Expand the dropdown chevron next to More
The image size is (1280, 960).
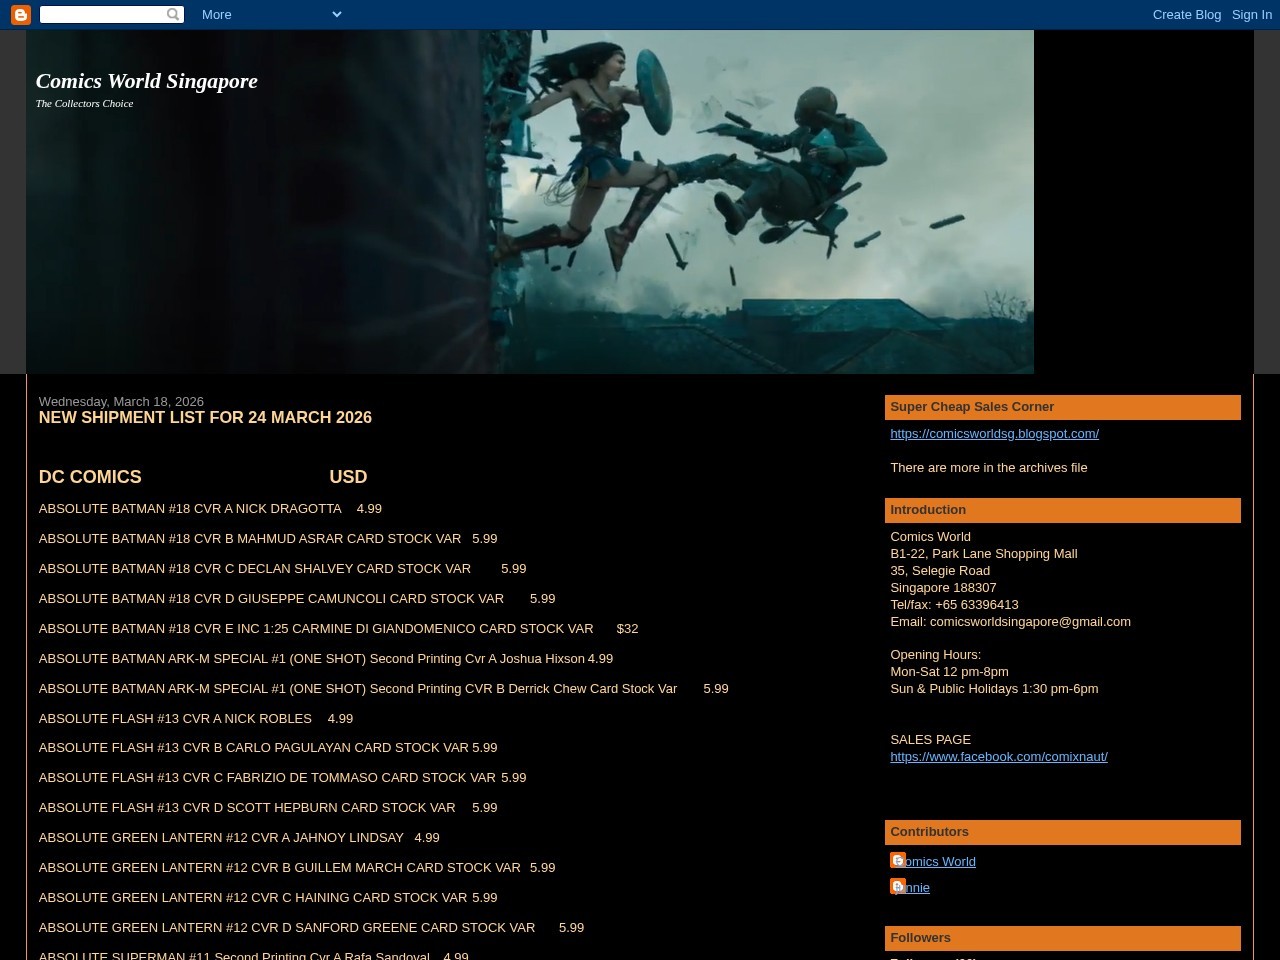336,14
